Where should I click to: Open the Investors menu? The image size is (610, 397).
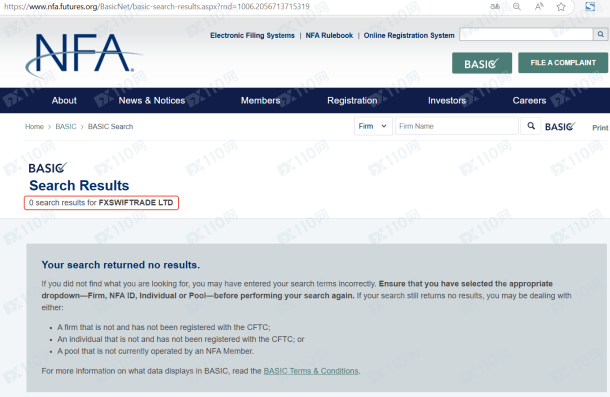[x=447, y=100]
